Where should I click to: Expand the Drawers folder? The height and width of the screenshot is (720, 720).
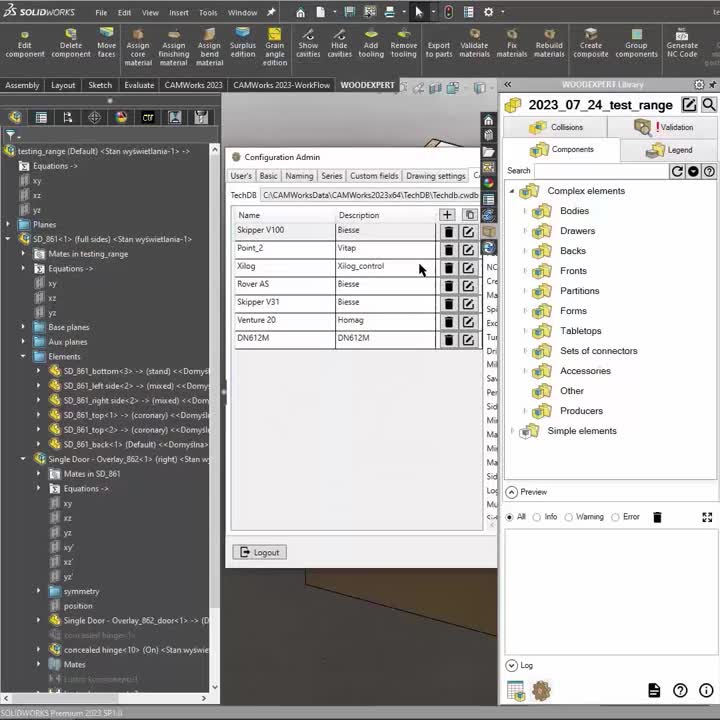524,231
